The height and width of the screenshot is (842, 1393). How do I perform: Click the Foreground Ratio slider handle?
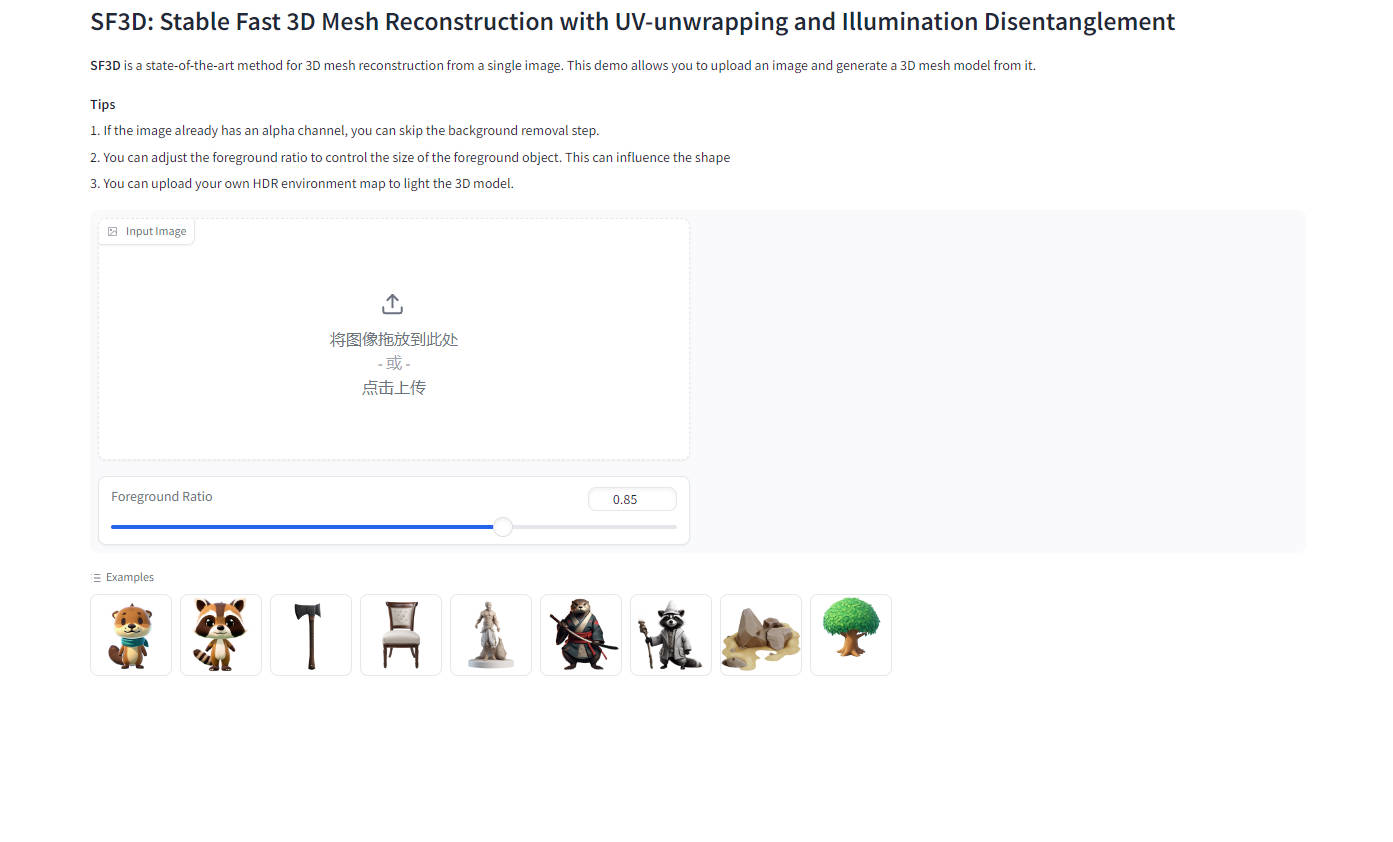pos(503,527)
